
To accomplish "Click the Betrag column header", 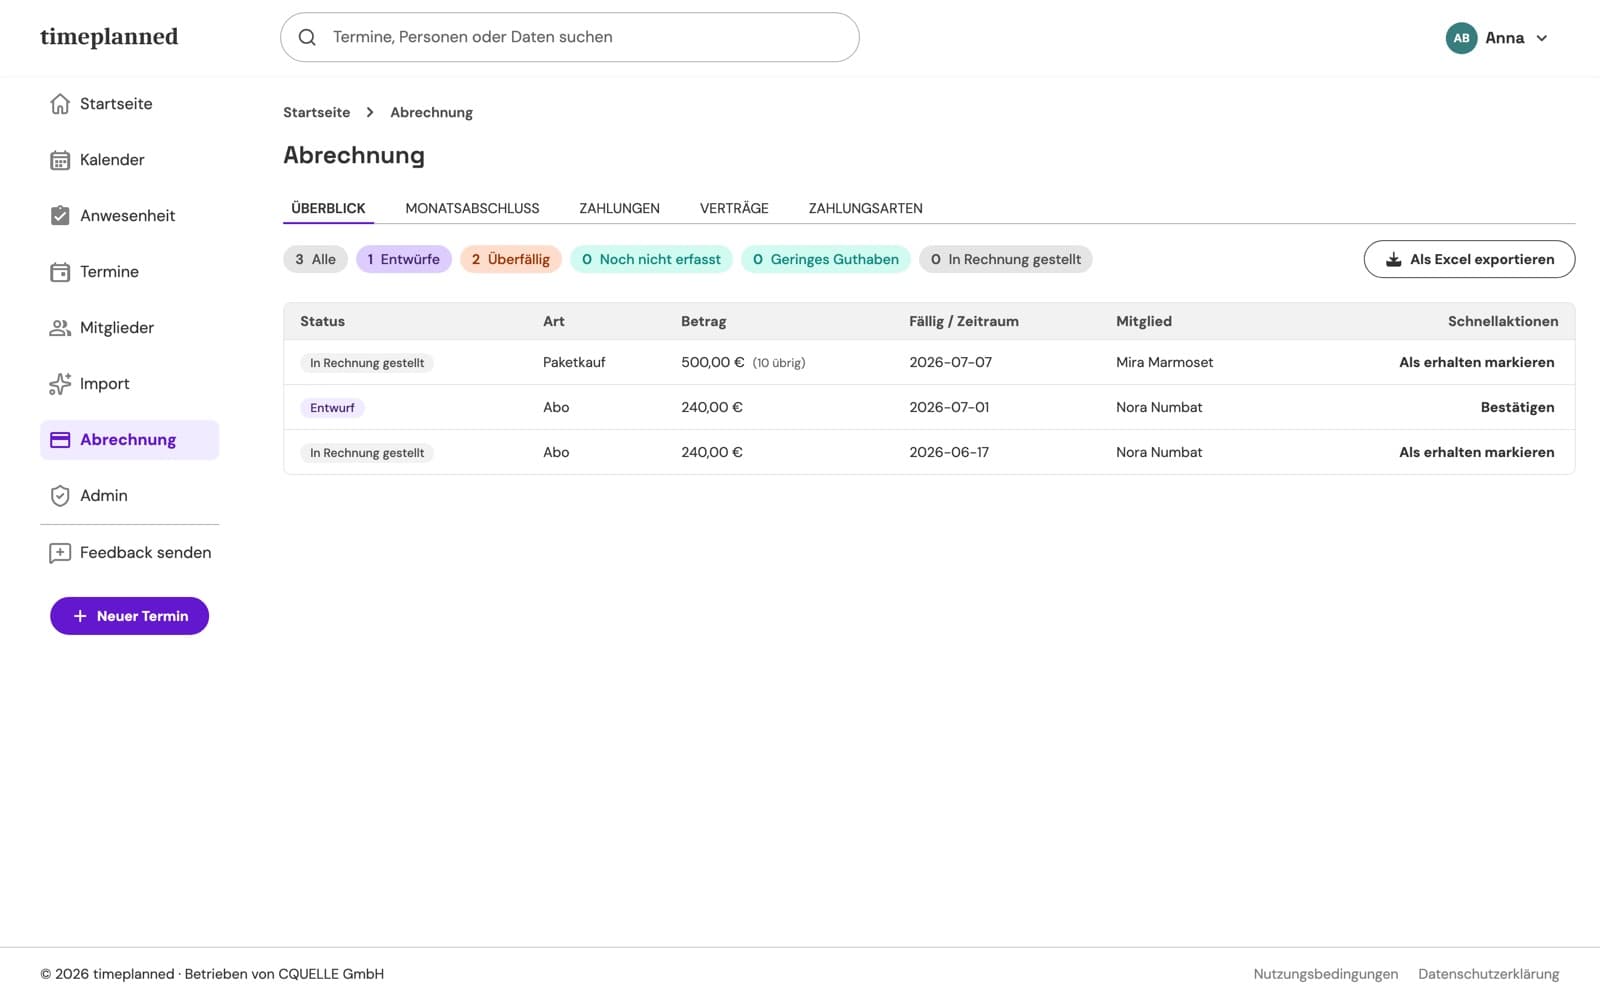I will 703,321.
